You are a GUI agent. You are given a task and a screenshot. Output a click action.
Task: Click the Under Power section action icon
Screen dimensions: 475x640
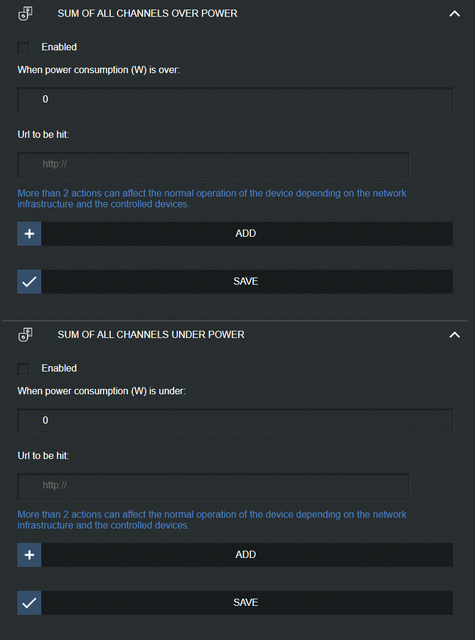[x=25, y=335]
